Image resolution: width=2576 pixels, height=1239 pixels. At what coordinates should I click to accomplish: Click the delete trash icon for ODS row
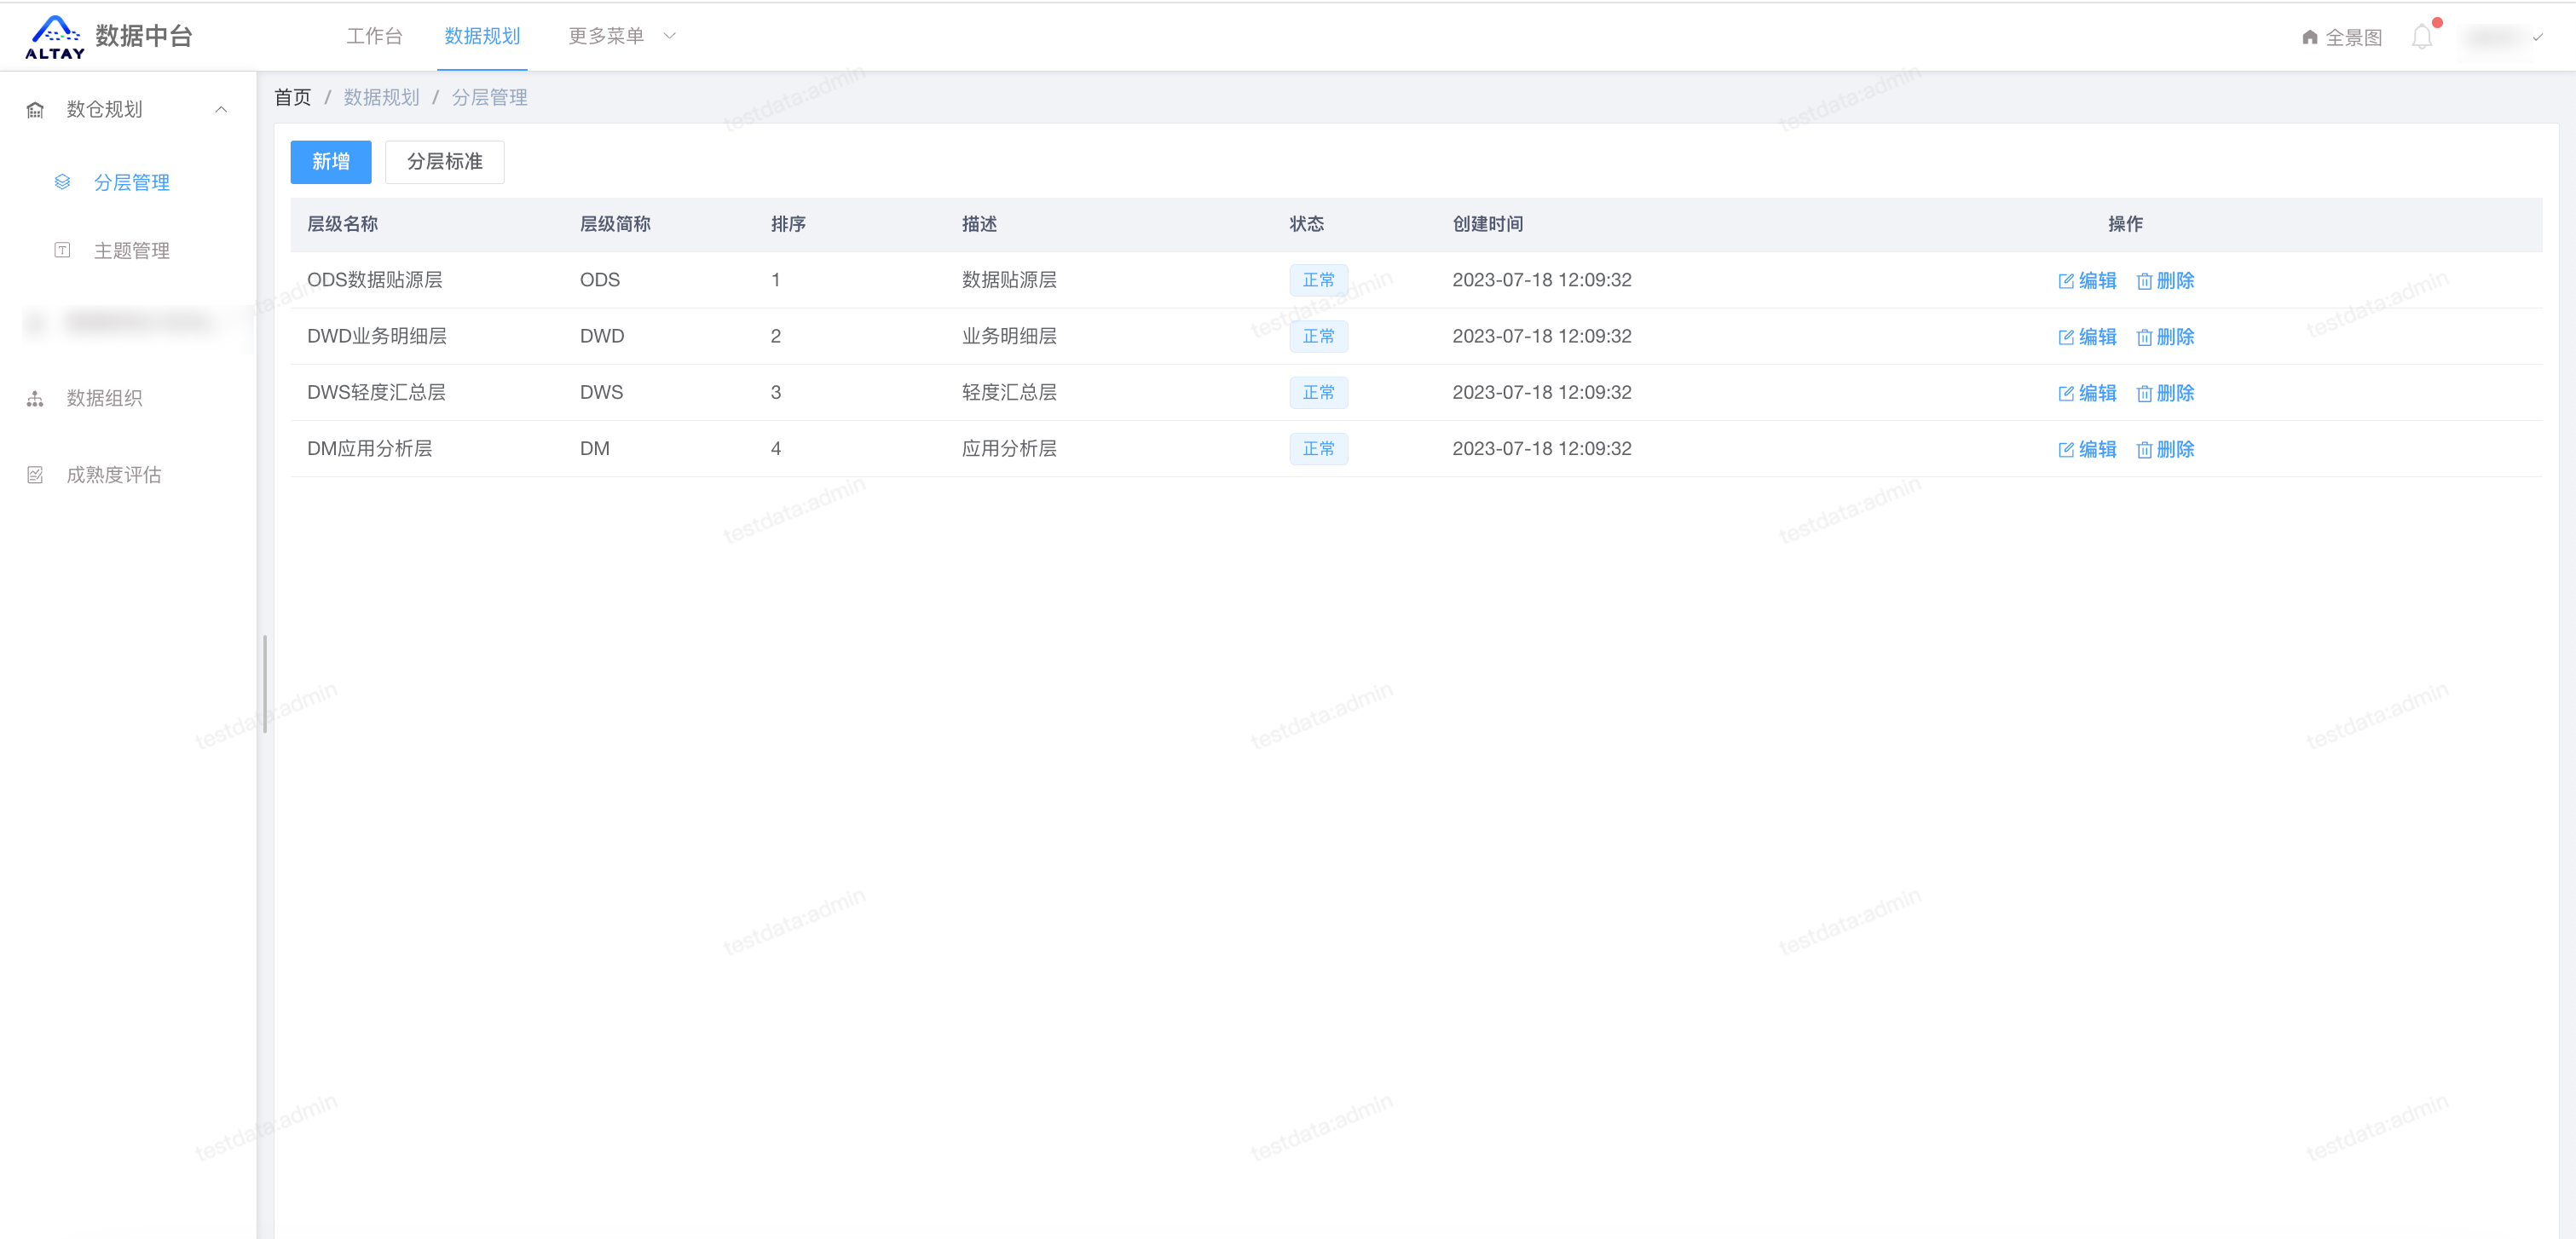[2144, 281]
